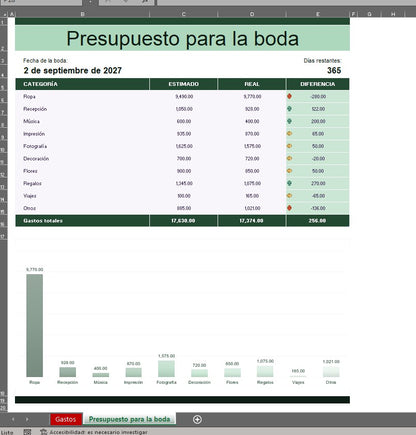Click the Viajes axis label in the chart
Image resolution: width=416 pixels, height=435 pixels.
point(298,382)
